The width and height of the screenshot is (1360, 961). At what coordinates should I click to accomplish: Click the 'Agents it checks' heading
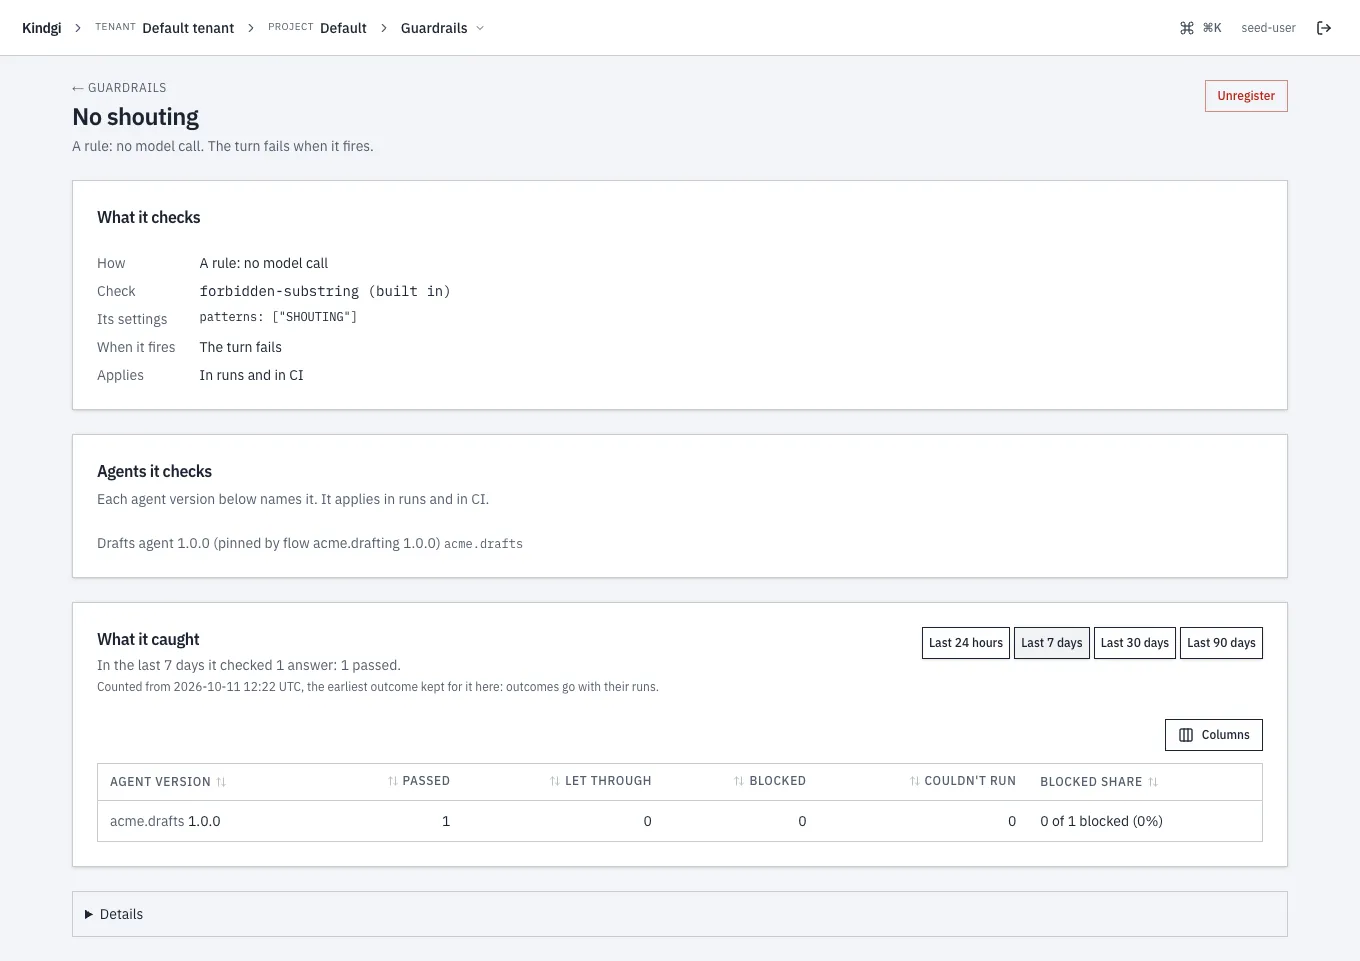click(x=154, y=471)
